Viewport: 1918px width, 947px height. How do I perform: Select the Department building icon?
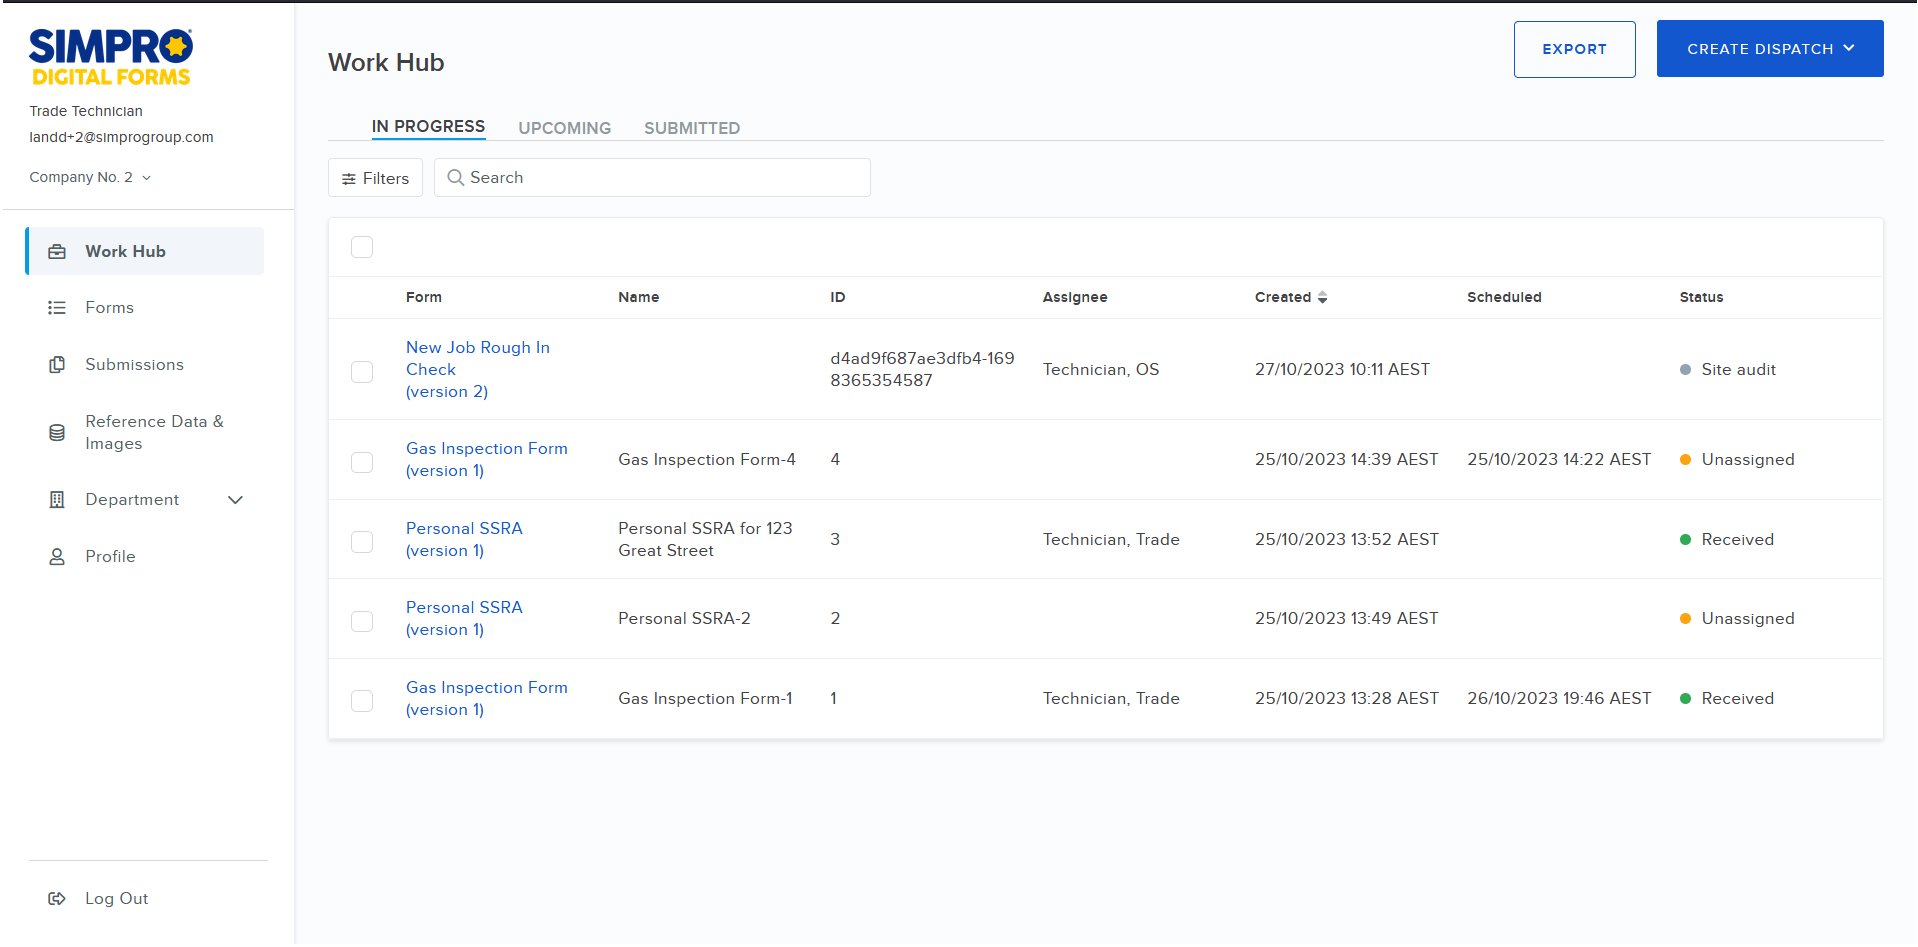pyautogui.click(x=58, y=499)
